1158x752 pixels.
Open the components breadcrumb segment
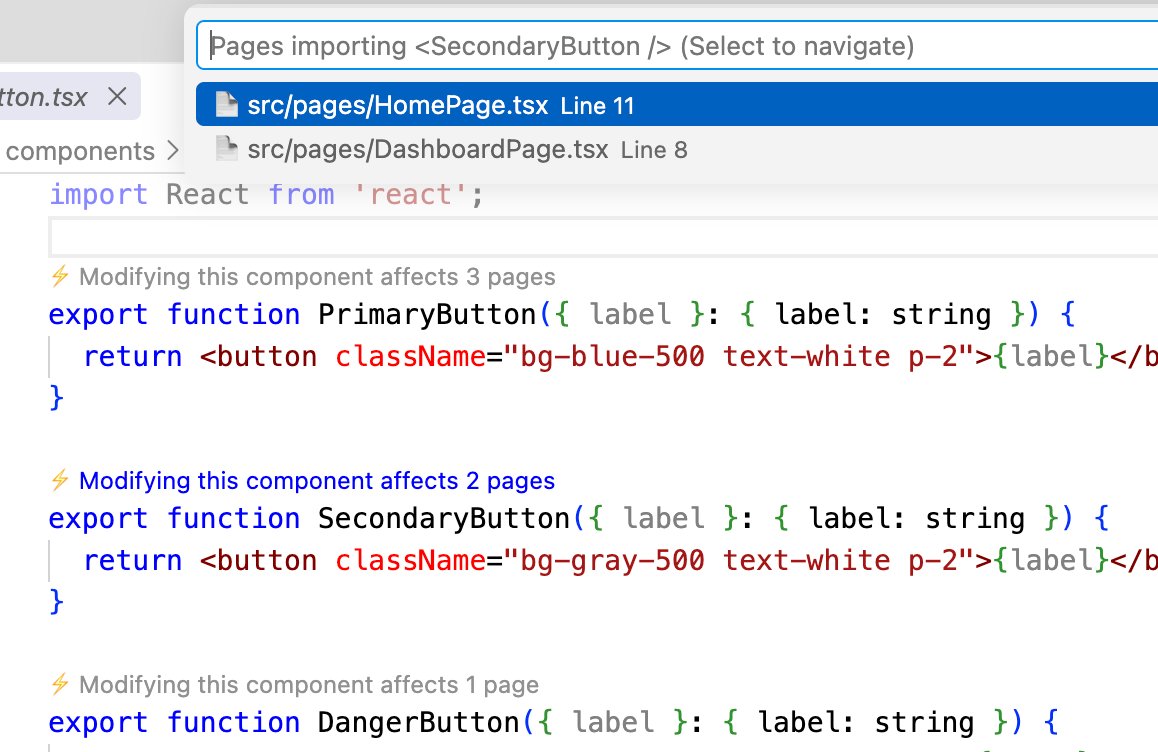pyautogui.click(x=80, y=151)
